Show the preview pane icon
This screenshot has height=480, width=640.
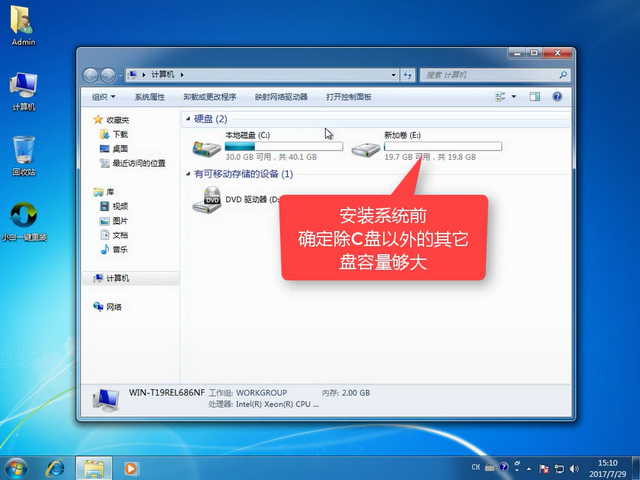pos(534,97)
